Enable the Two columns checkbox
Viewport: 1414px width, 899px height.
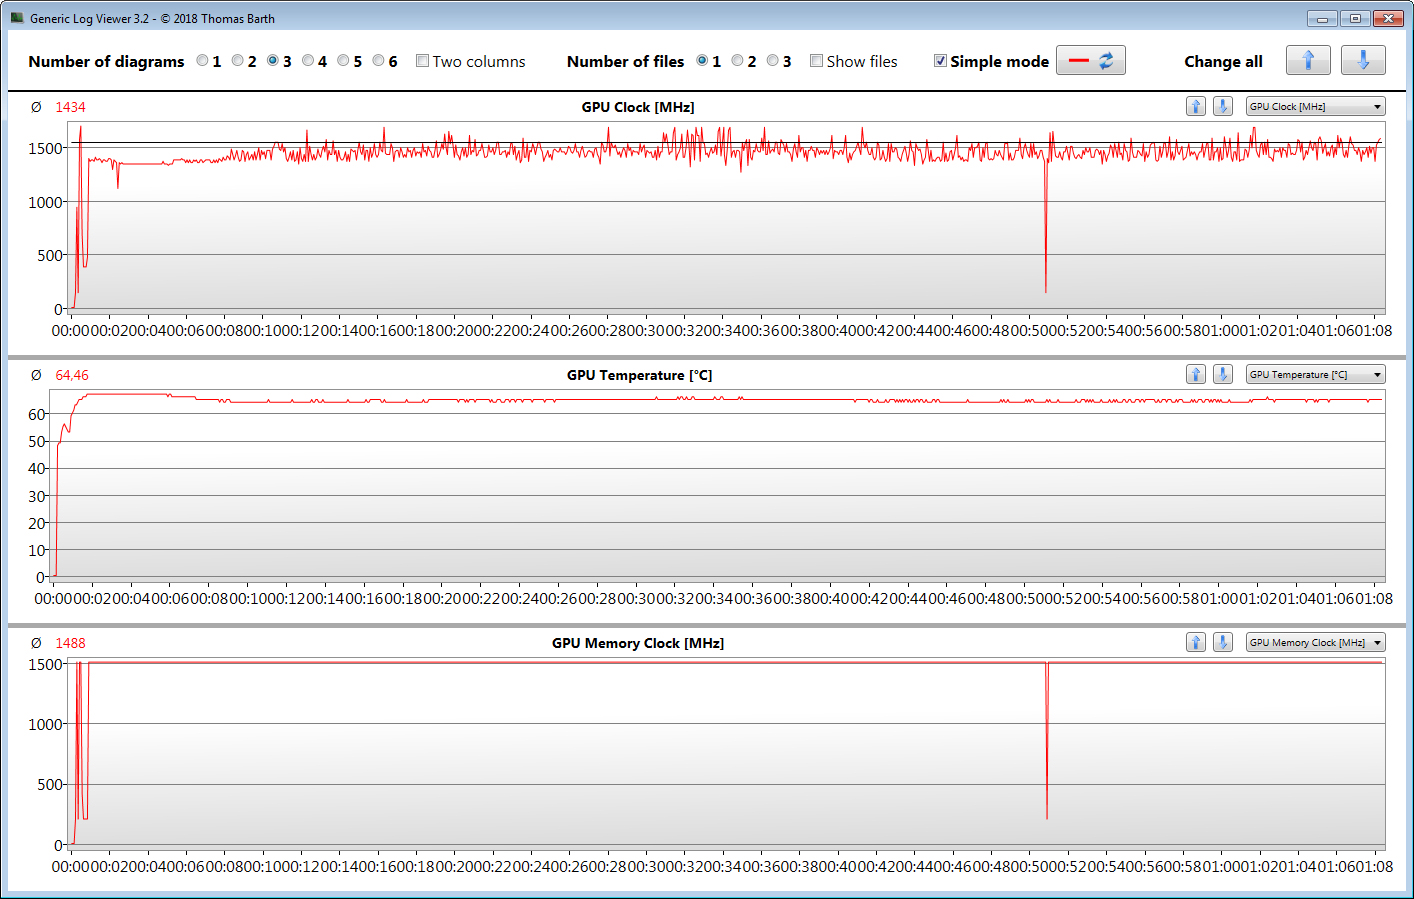pyautogui.click(x=422, y=61)
